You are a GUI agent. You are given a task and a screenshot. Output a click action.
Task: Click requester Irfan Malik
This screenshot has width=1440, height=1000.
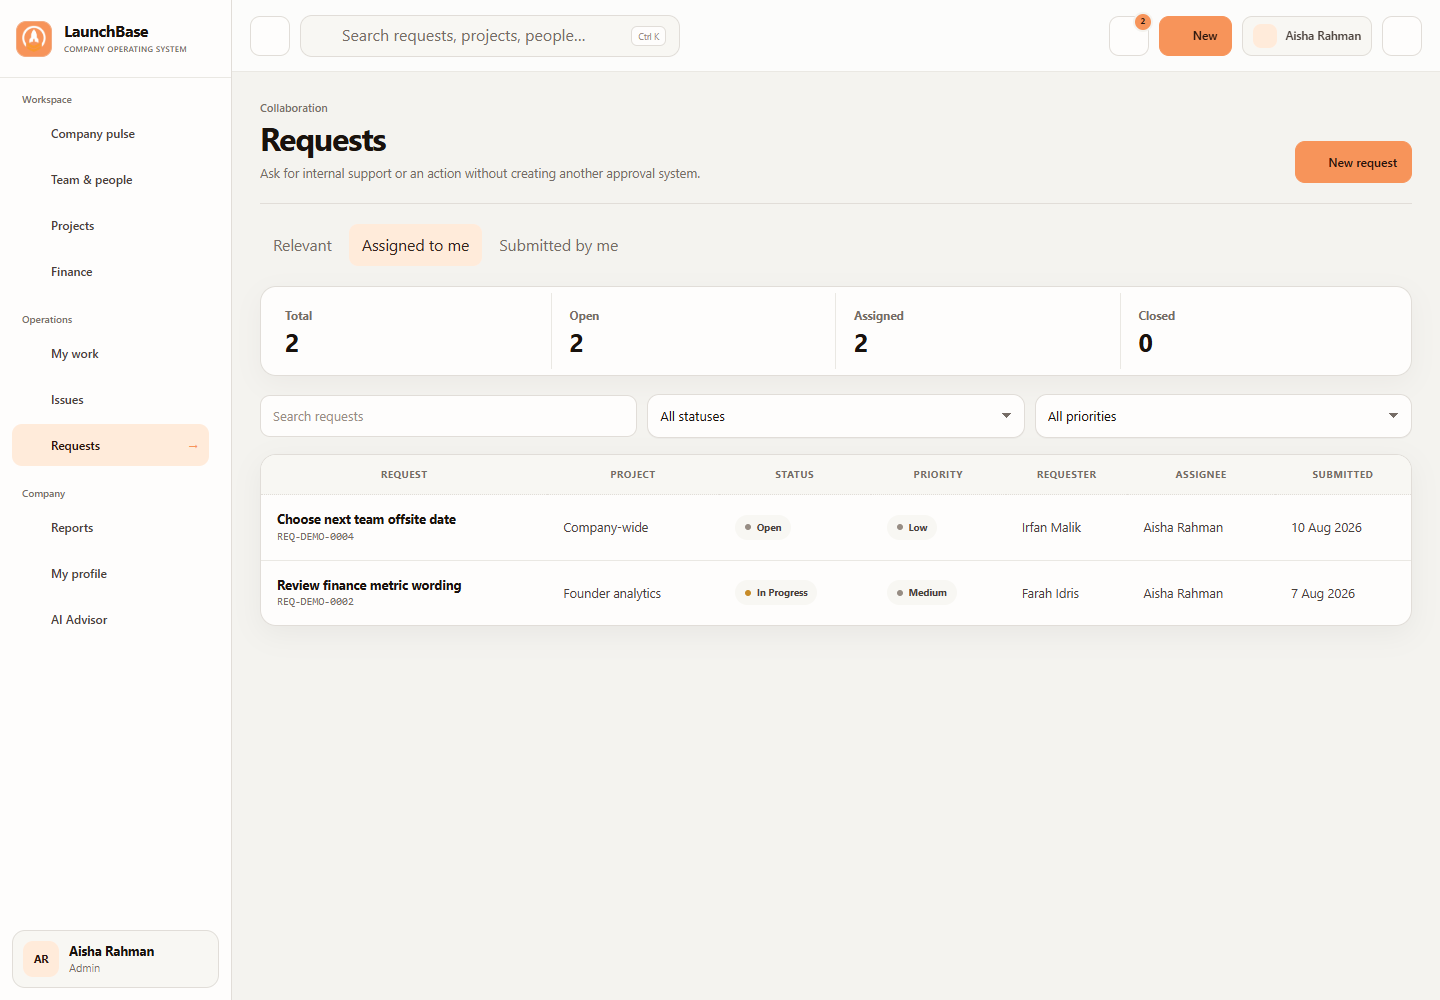(1051, 528)
